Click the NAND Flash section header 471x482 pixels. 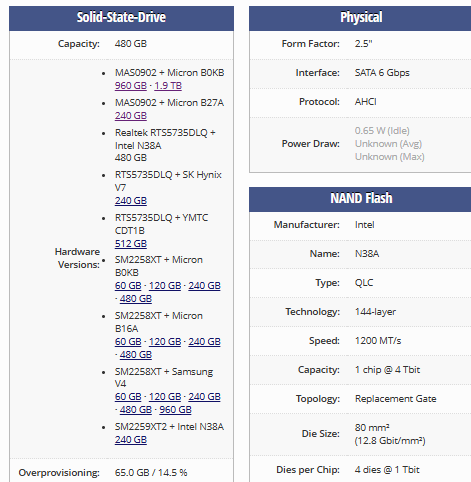point(360,199)
